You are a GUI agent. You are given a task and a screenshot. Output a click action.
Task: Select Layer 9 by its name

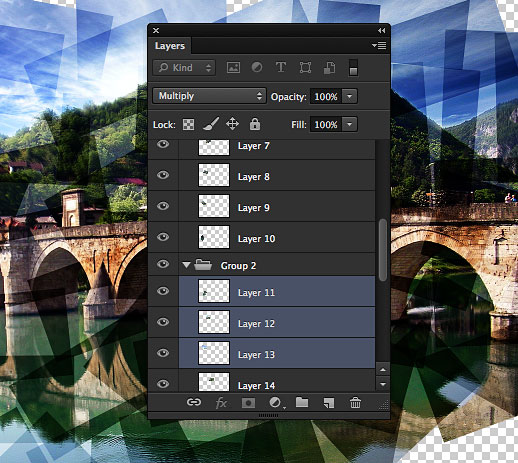point(254,208)
